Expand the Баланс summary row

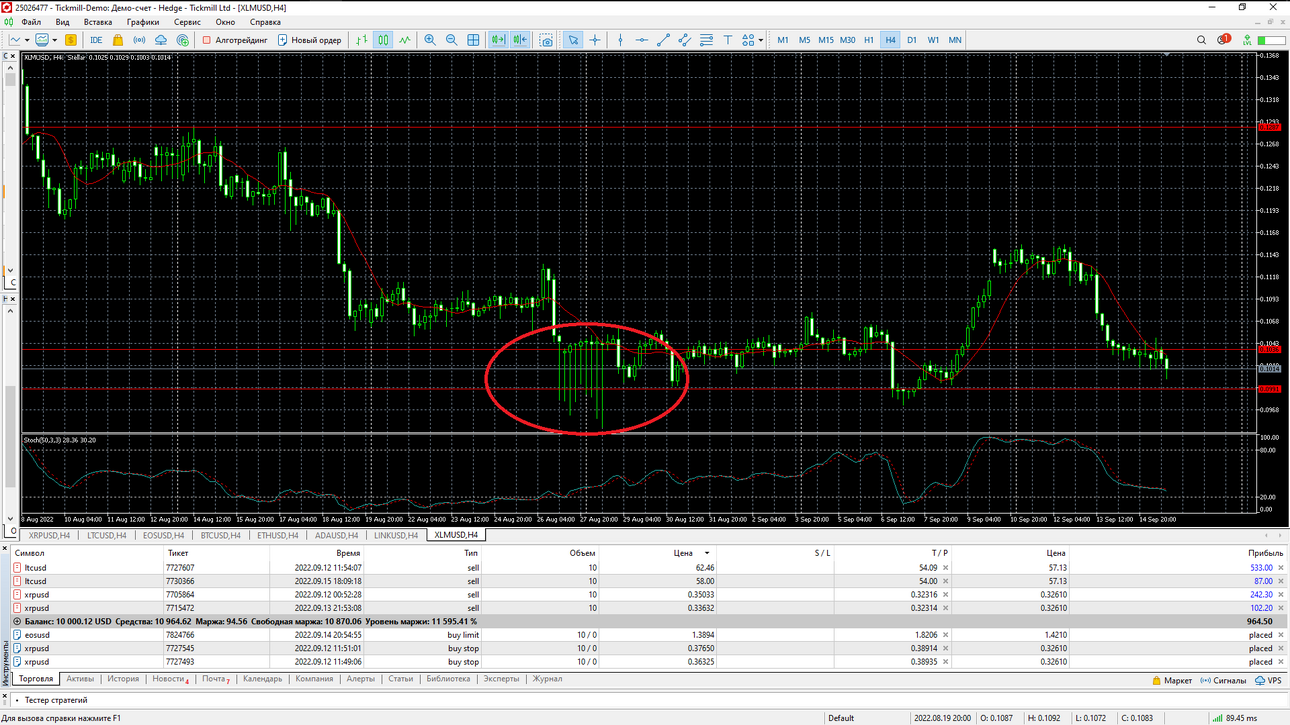pos(17,621)
